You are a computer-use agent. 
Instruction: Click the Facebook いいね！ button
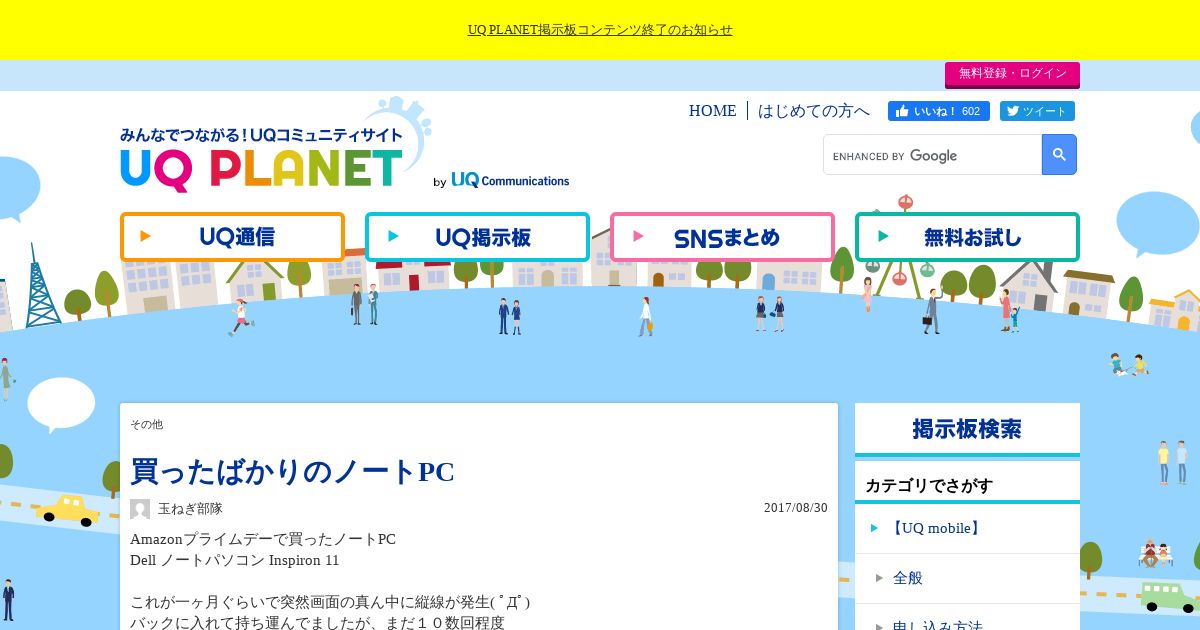pos(938,111)
